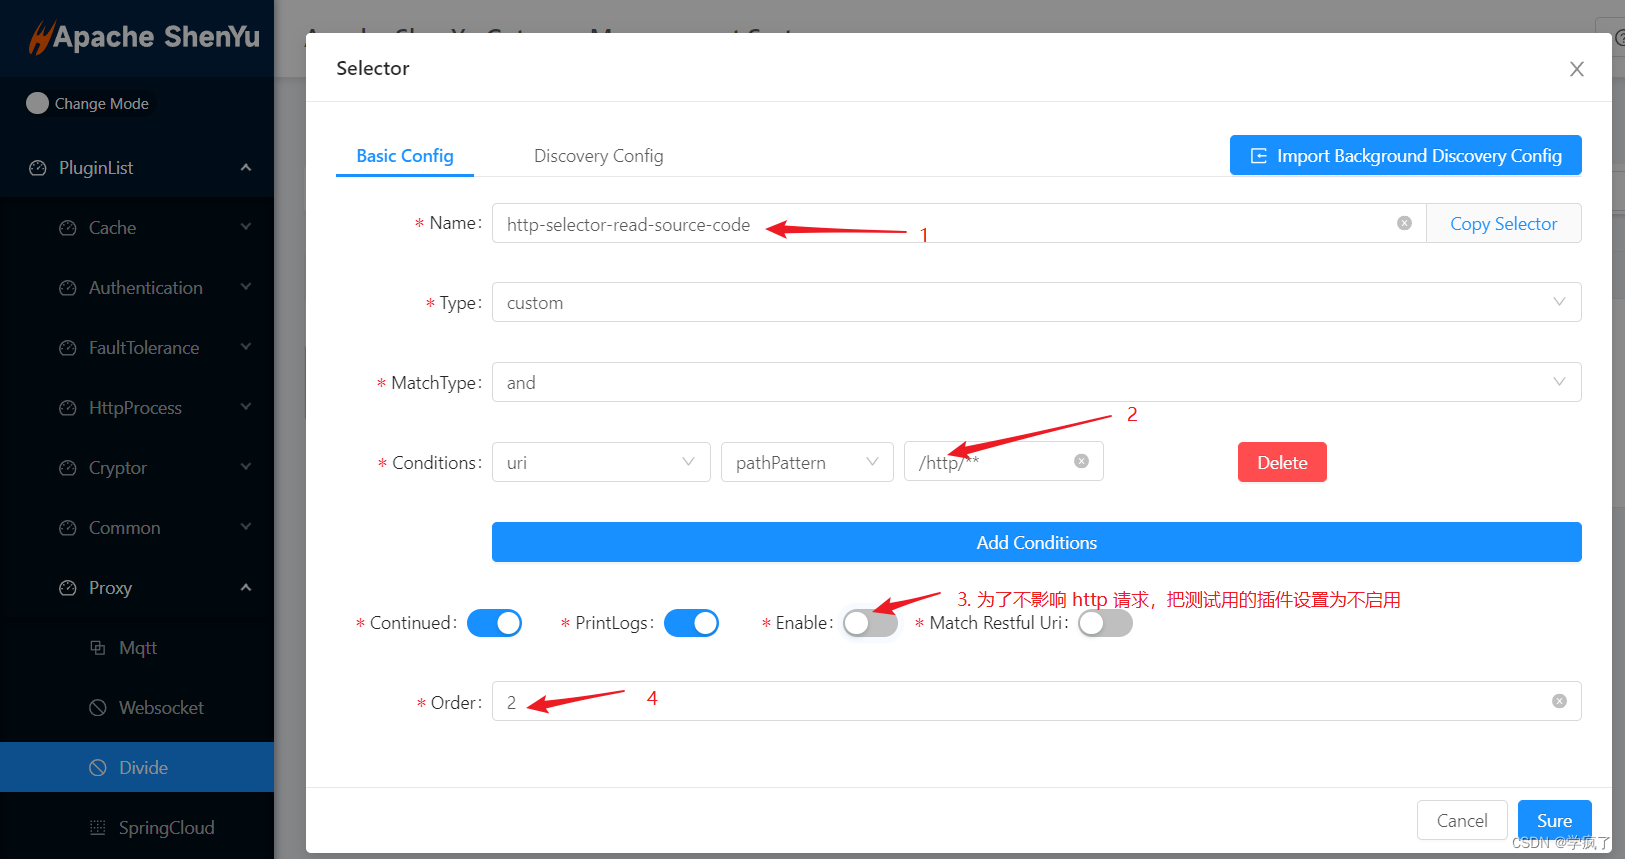Expand the HttpProcess submenu chevron
This screenshot has height=859, width=1625.
point(246,407)
